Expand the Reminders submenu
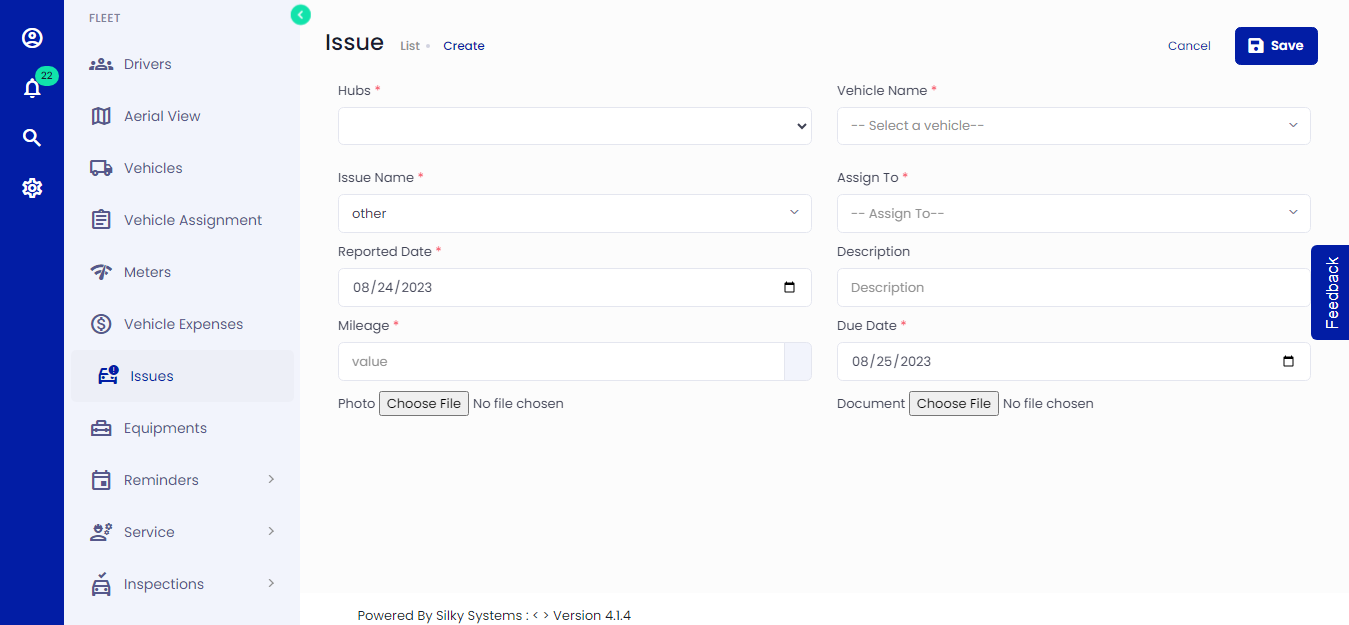Screen dimensions: 1349x625 (271, 480)
